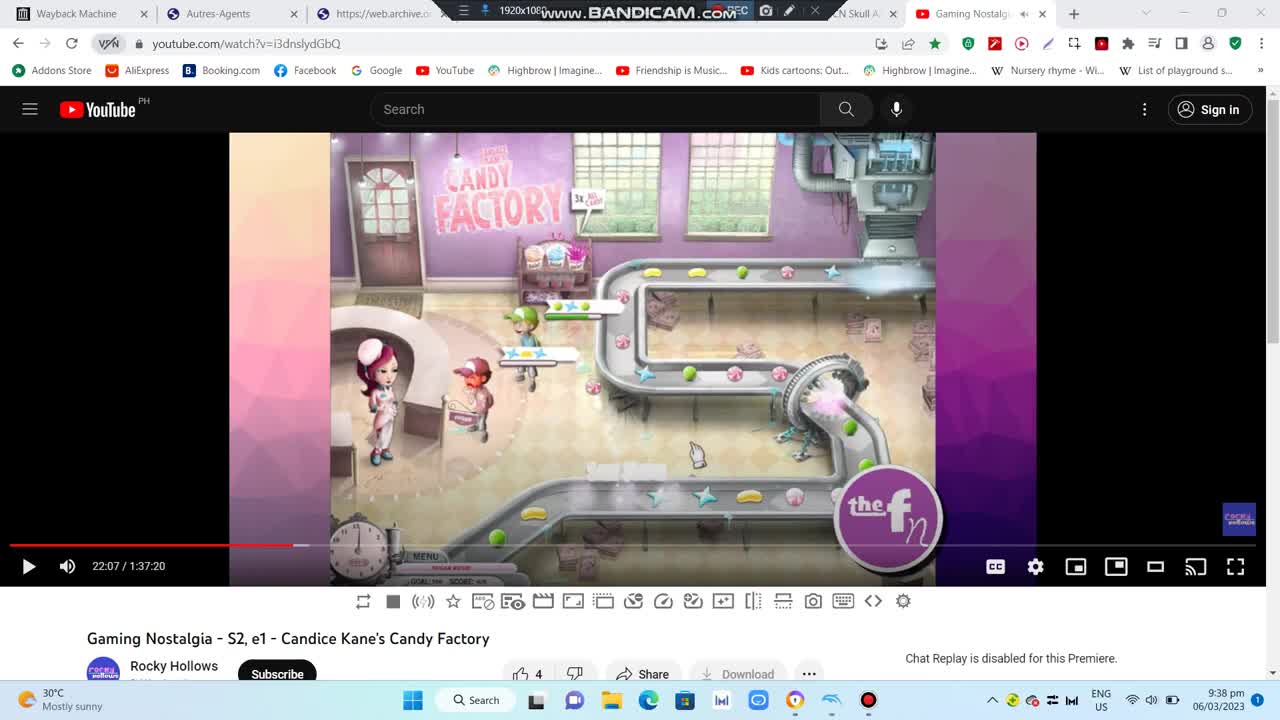
Task: Open YouTube three-dot settings menu
Action: pos(1145,109)
